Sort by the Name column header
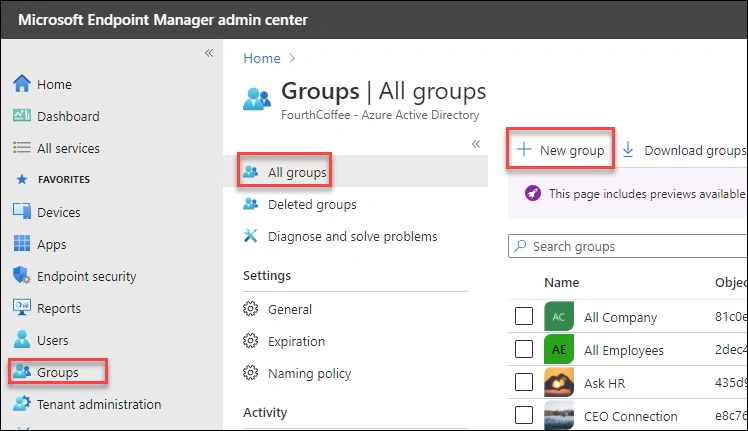The height and width of the screenshot is (431, 748). tap(561, 282)
